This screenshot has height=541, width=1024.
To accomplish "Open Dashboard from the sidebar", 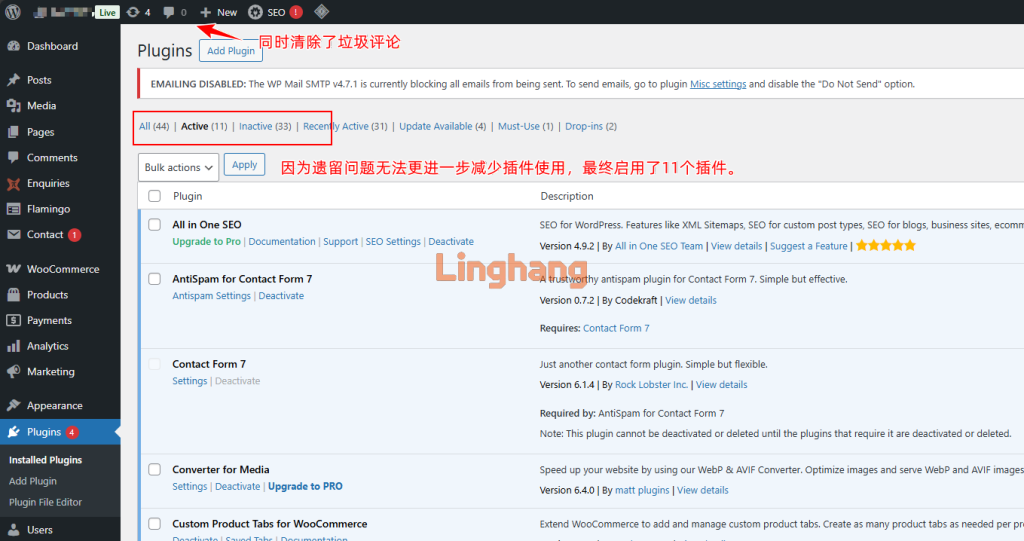I will click(52, 46).
